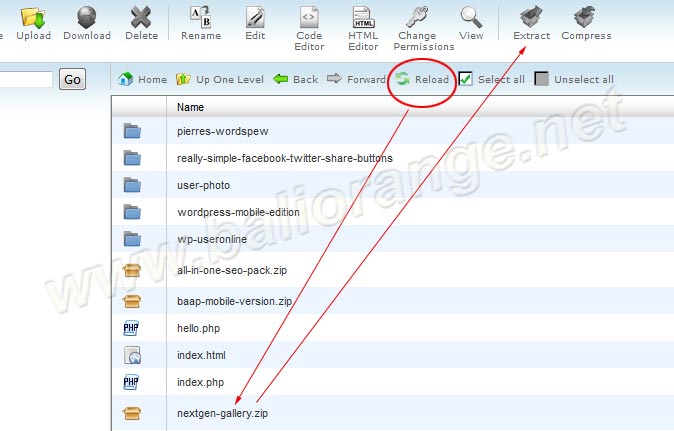Click the View magnifier icon
The height and width of the screenshot is (431, 674).
[471, 17]
